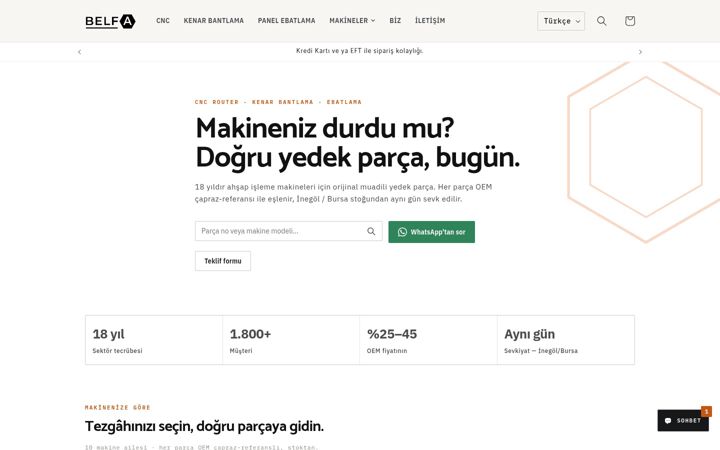
Task: Open the CNC menu item
Action: 163,21
